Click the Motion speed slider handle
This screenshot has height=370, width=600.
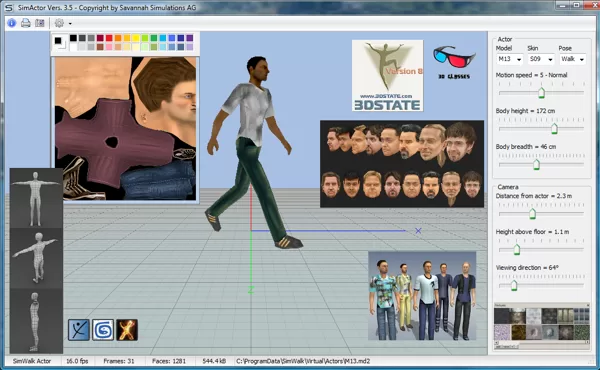pos(541,93)
